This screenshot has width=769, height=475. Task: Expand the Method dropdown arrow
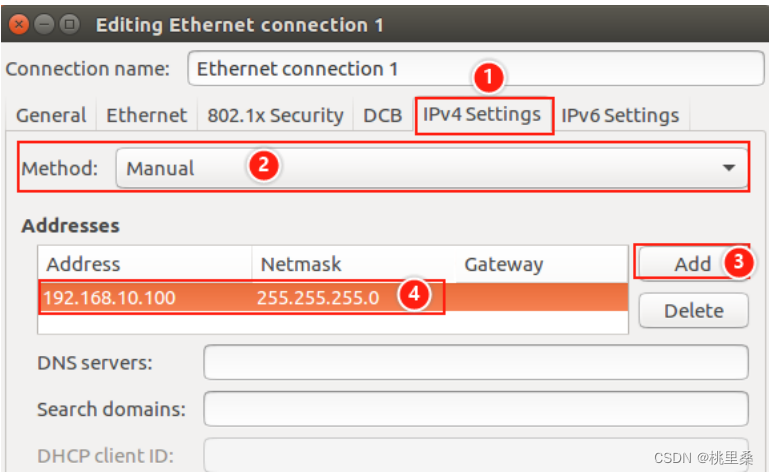729,168
